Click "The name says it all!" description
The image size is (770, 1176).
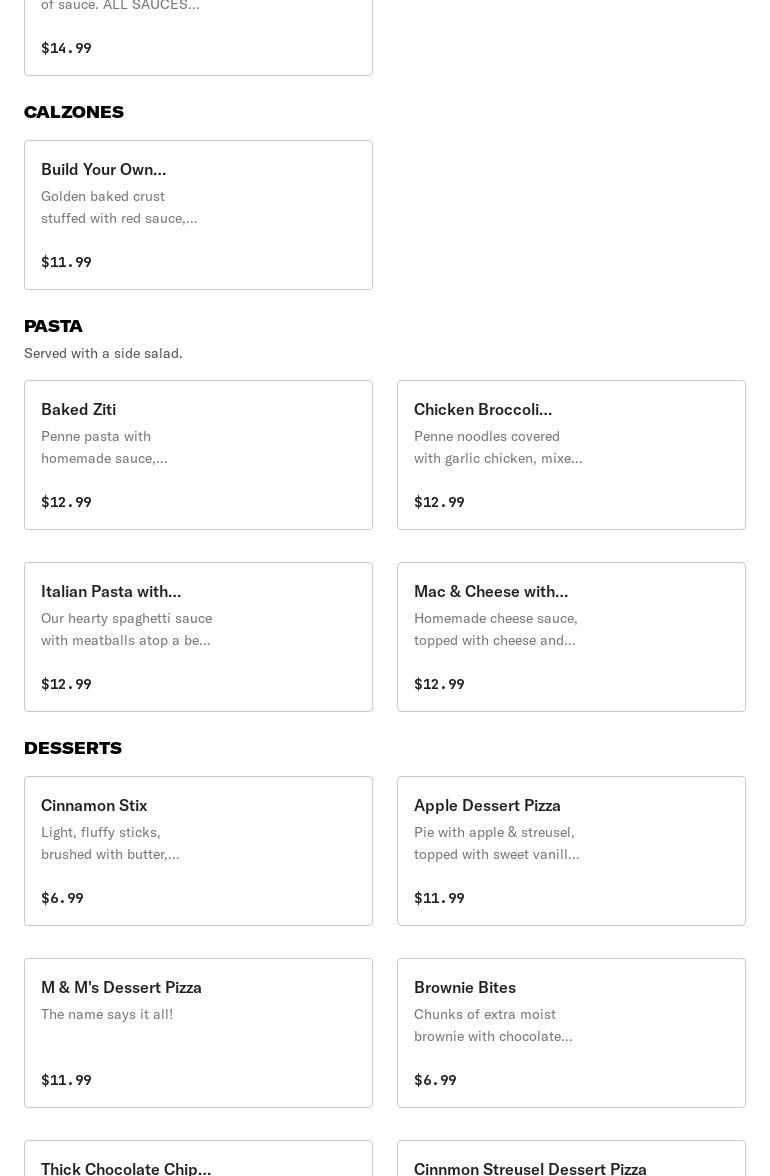pyautogui.click(x=107, y=1014)
